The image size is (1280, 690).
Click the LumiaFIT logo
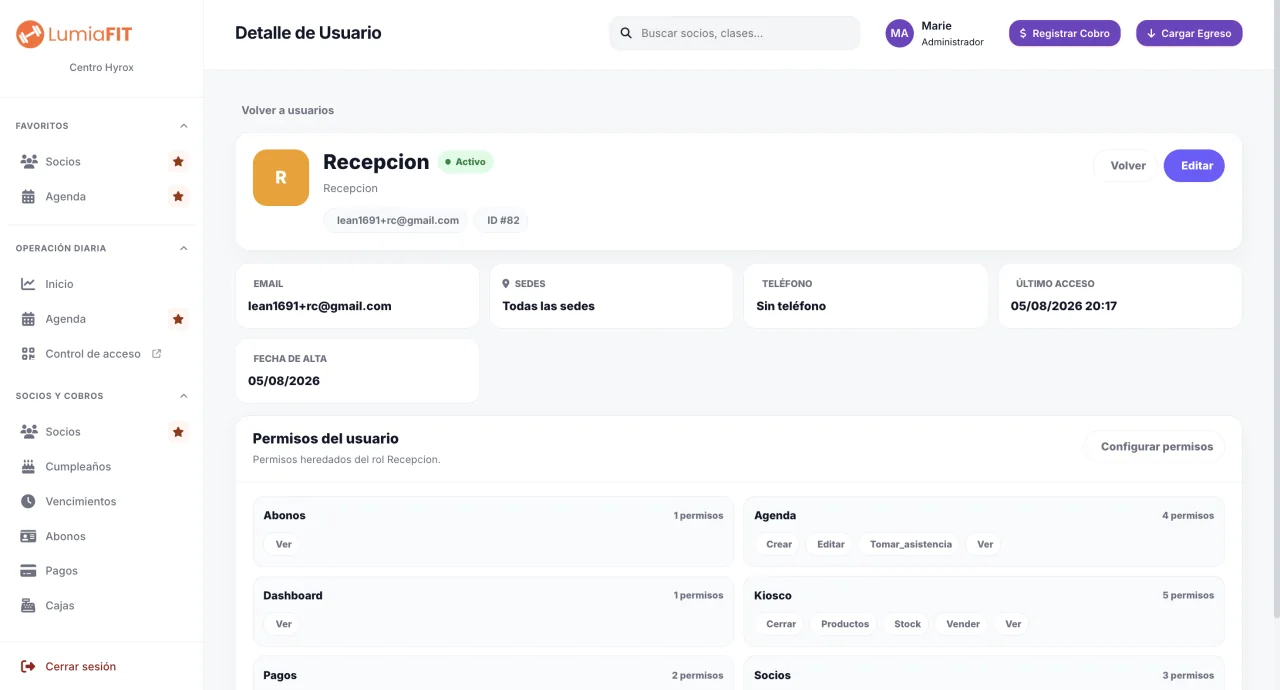74,34
